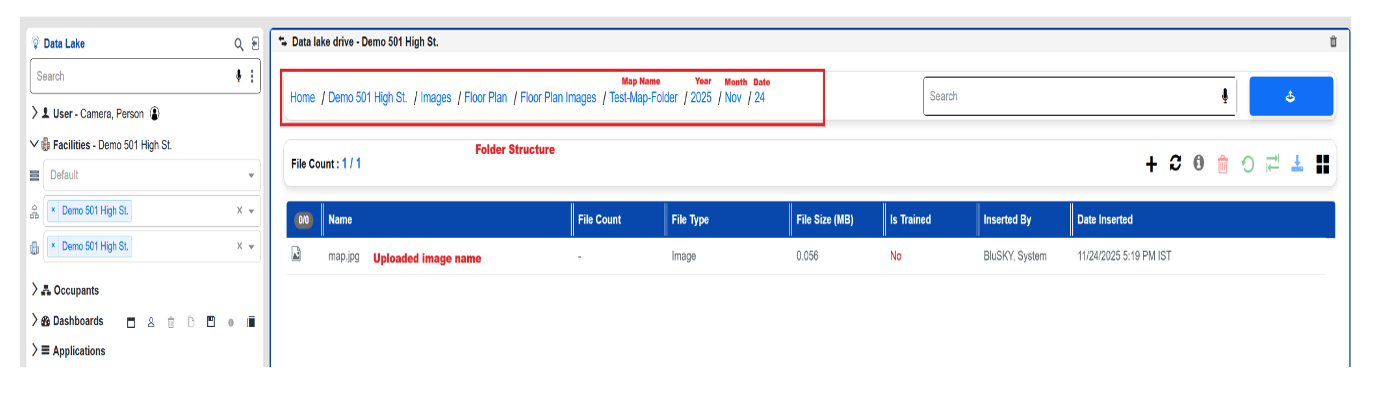Click the blue upload button
This screenshot has height=402, width=1378.
1290,97
